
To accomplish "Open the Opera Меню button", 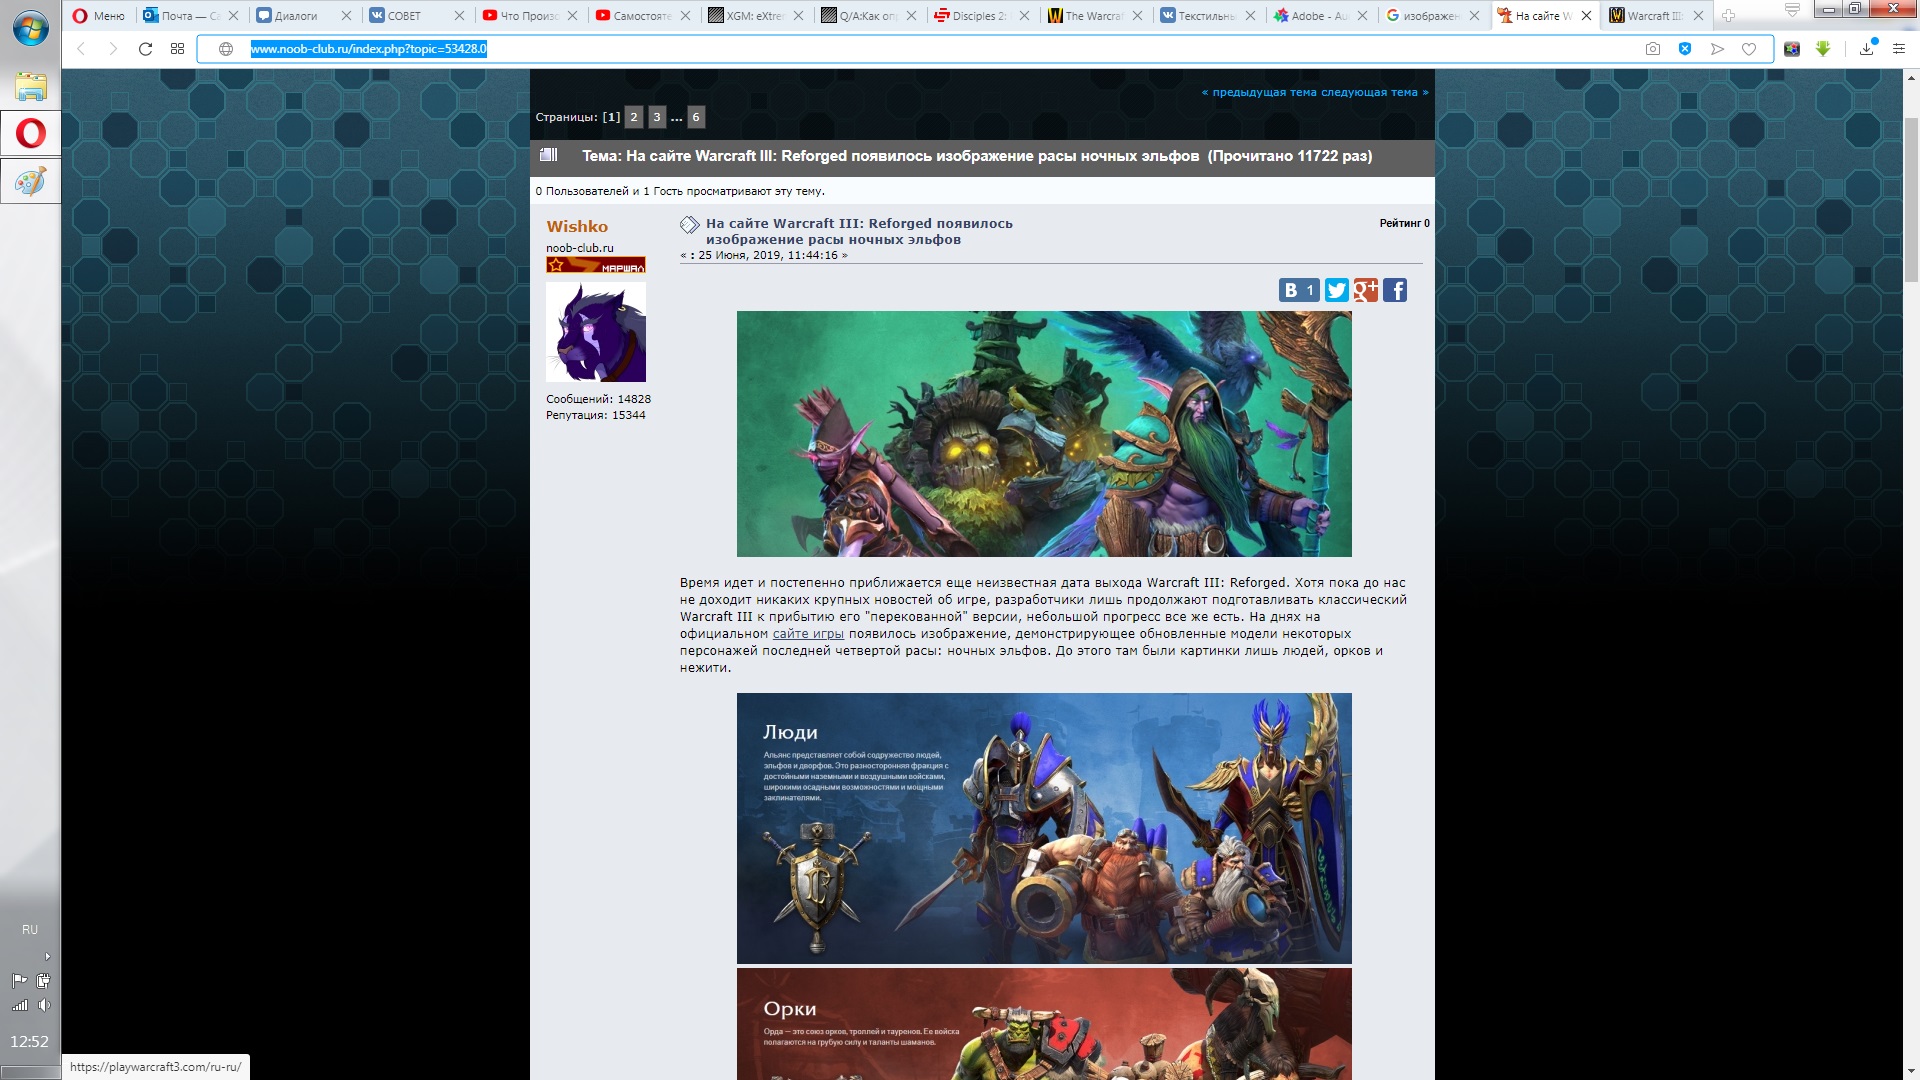I will pyautogui.click(x=99, y=15).
